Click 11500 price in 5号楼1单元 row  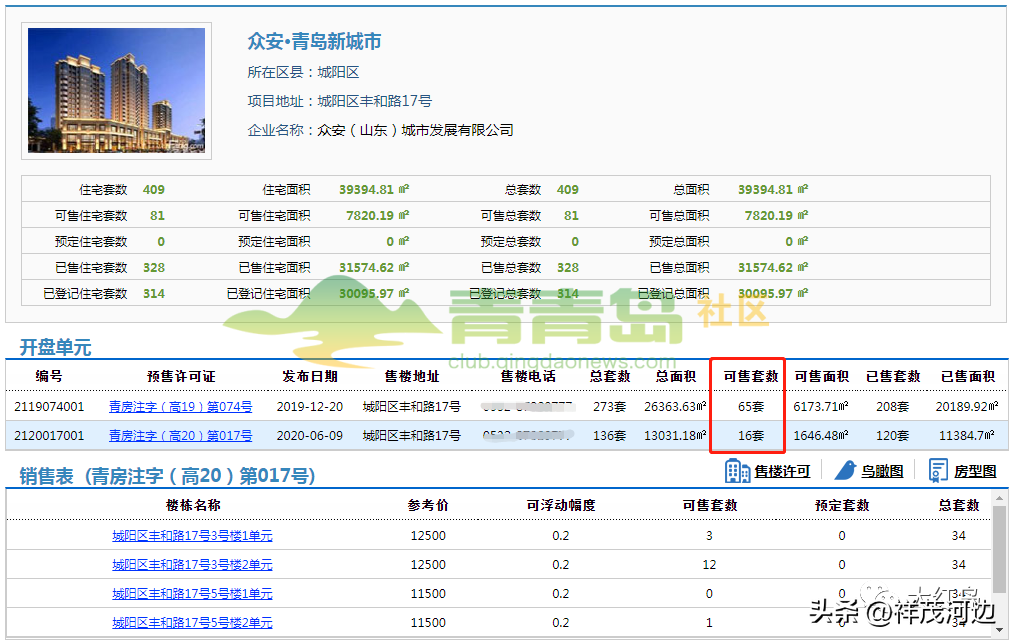click(x=428, y=594)
